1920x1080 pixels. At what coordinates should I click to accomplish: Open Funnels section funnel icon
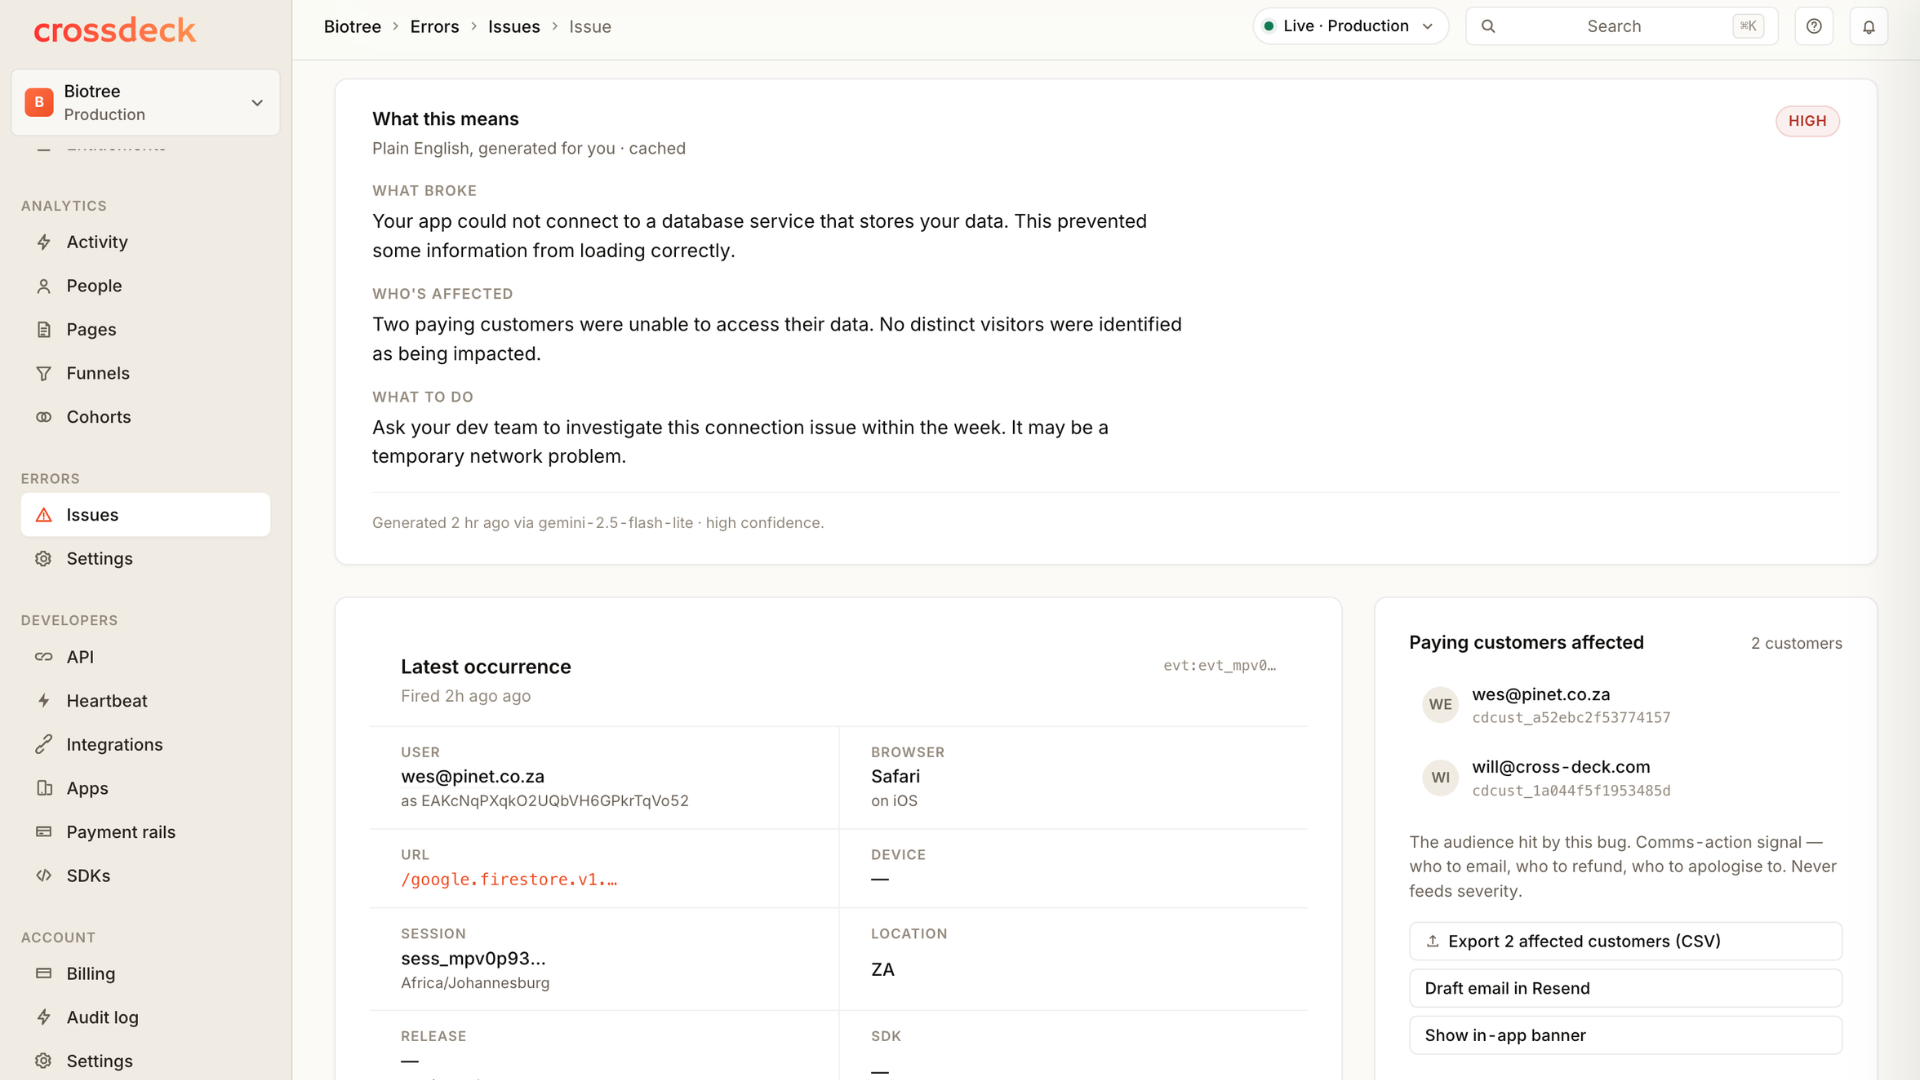[44, 374]
